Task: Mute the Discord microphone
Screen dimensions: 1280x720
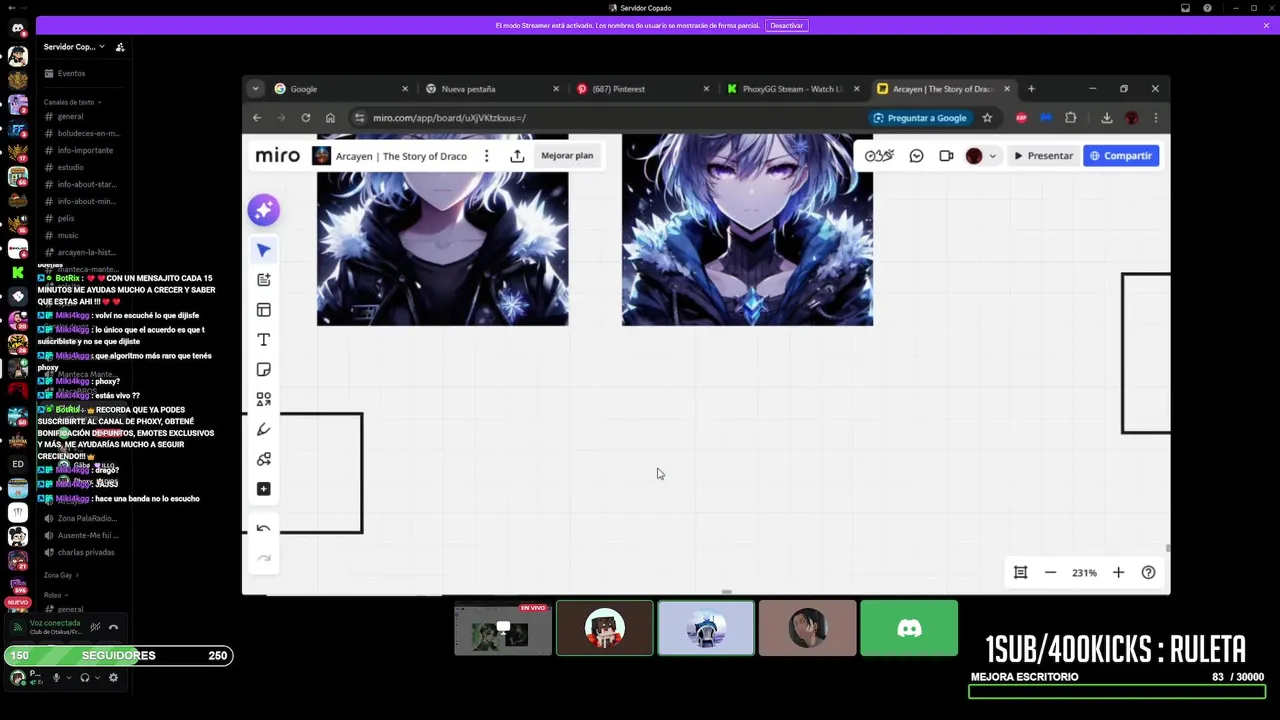Action: pyautogui.click(x=56, y=677)
